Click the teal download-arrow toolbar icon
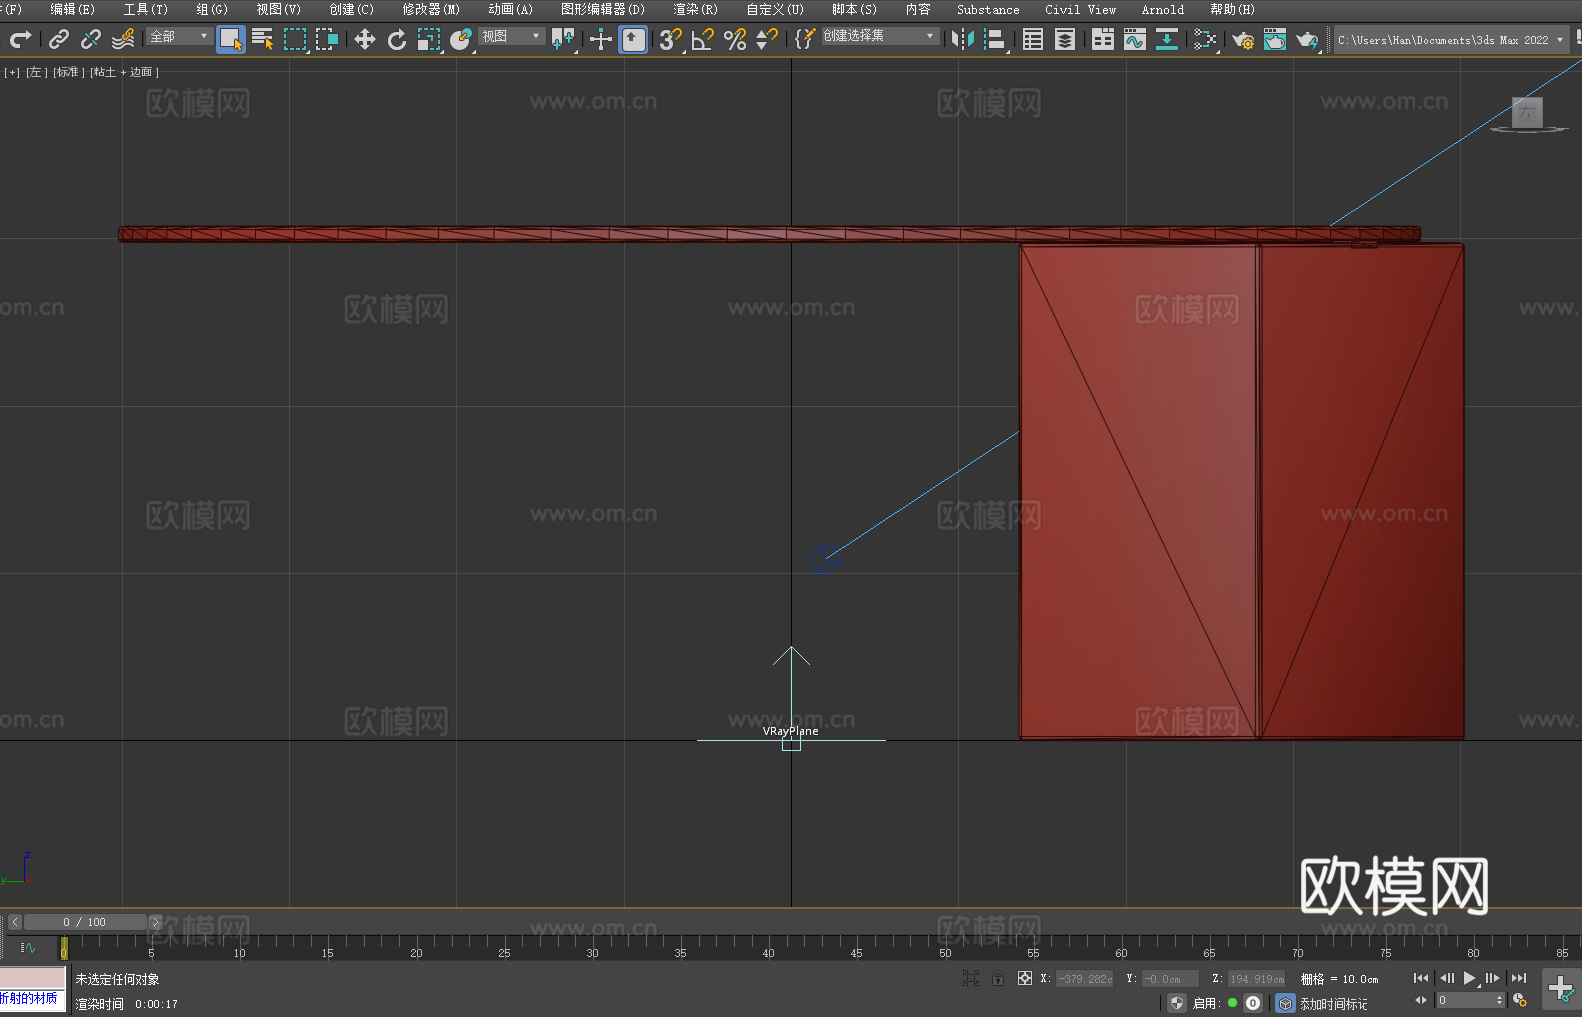 point(1167,39)
